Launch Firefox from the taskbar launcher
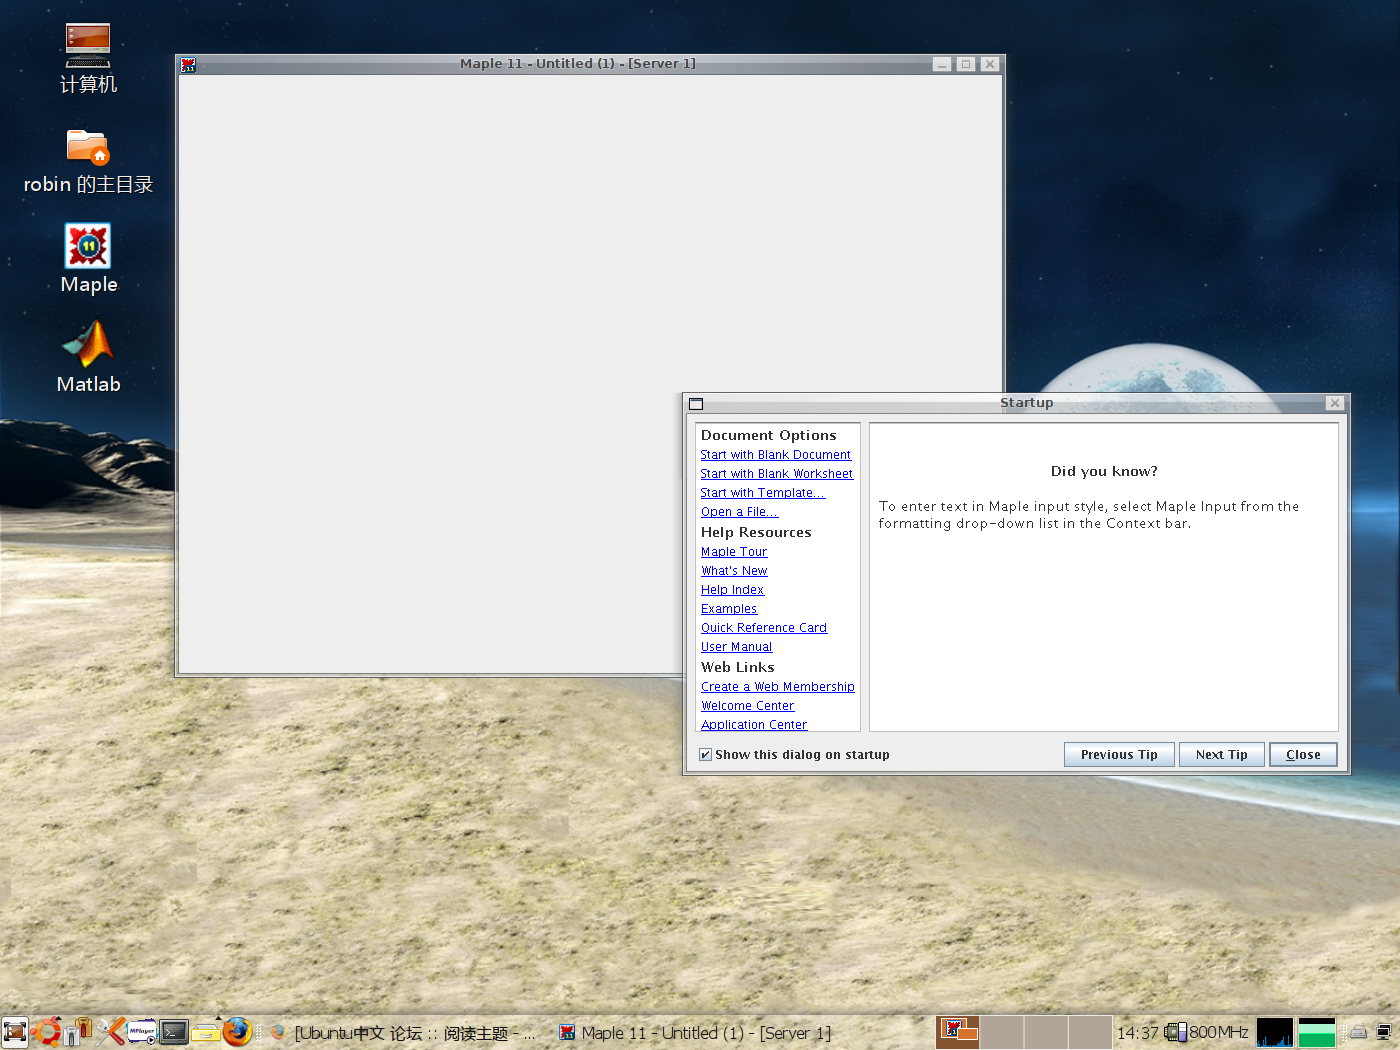The image size is (1400, 1050). pos(237,1032)
